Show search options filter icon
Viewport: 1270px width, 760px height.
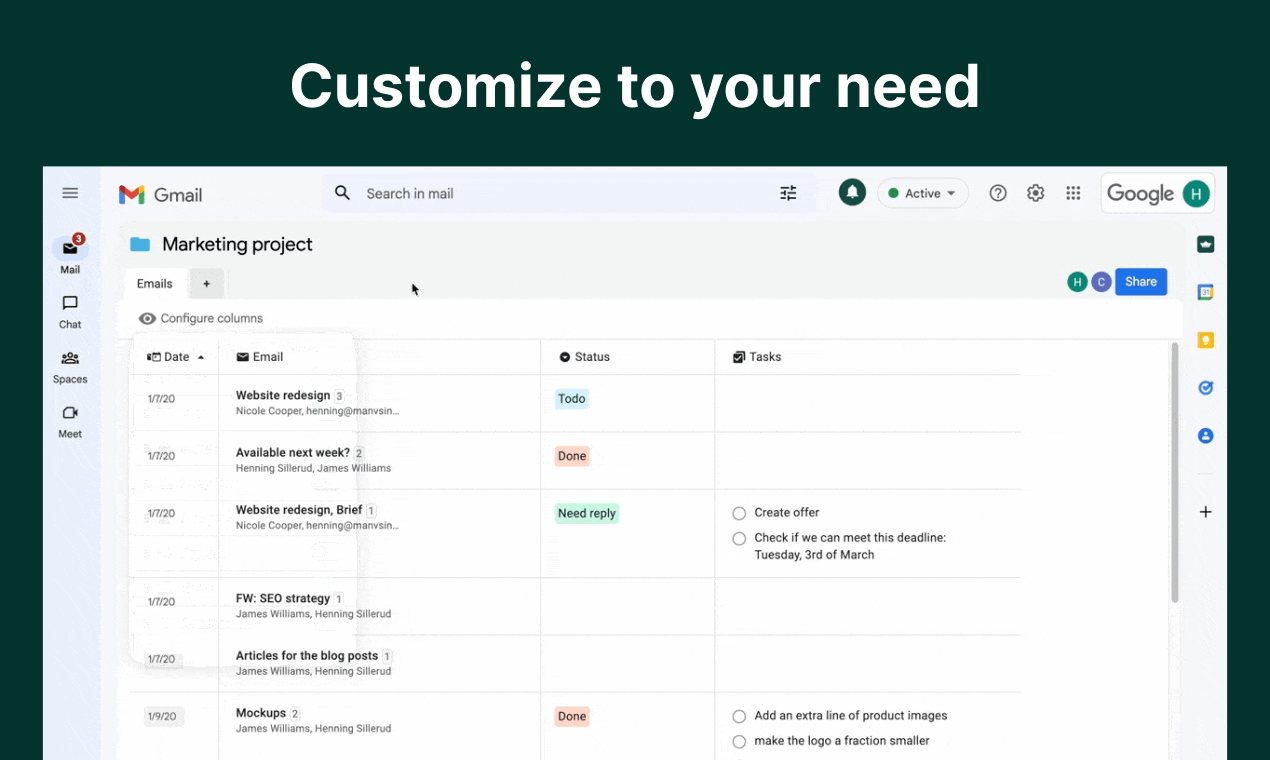[x=788, y=193]
